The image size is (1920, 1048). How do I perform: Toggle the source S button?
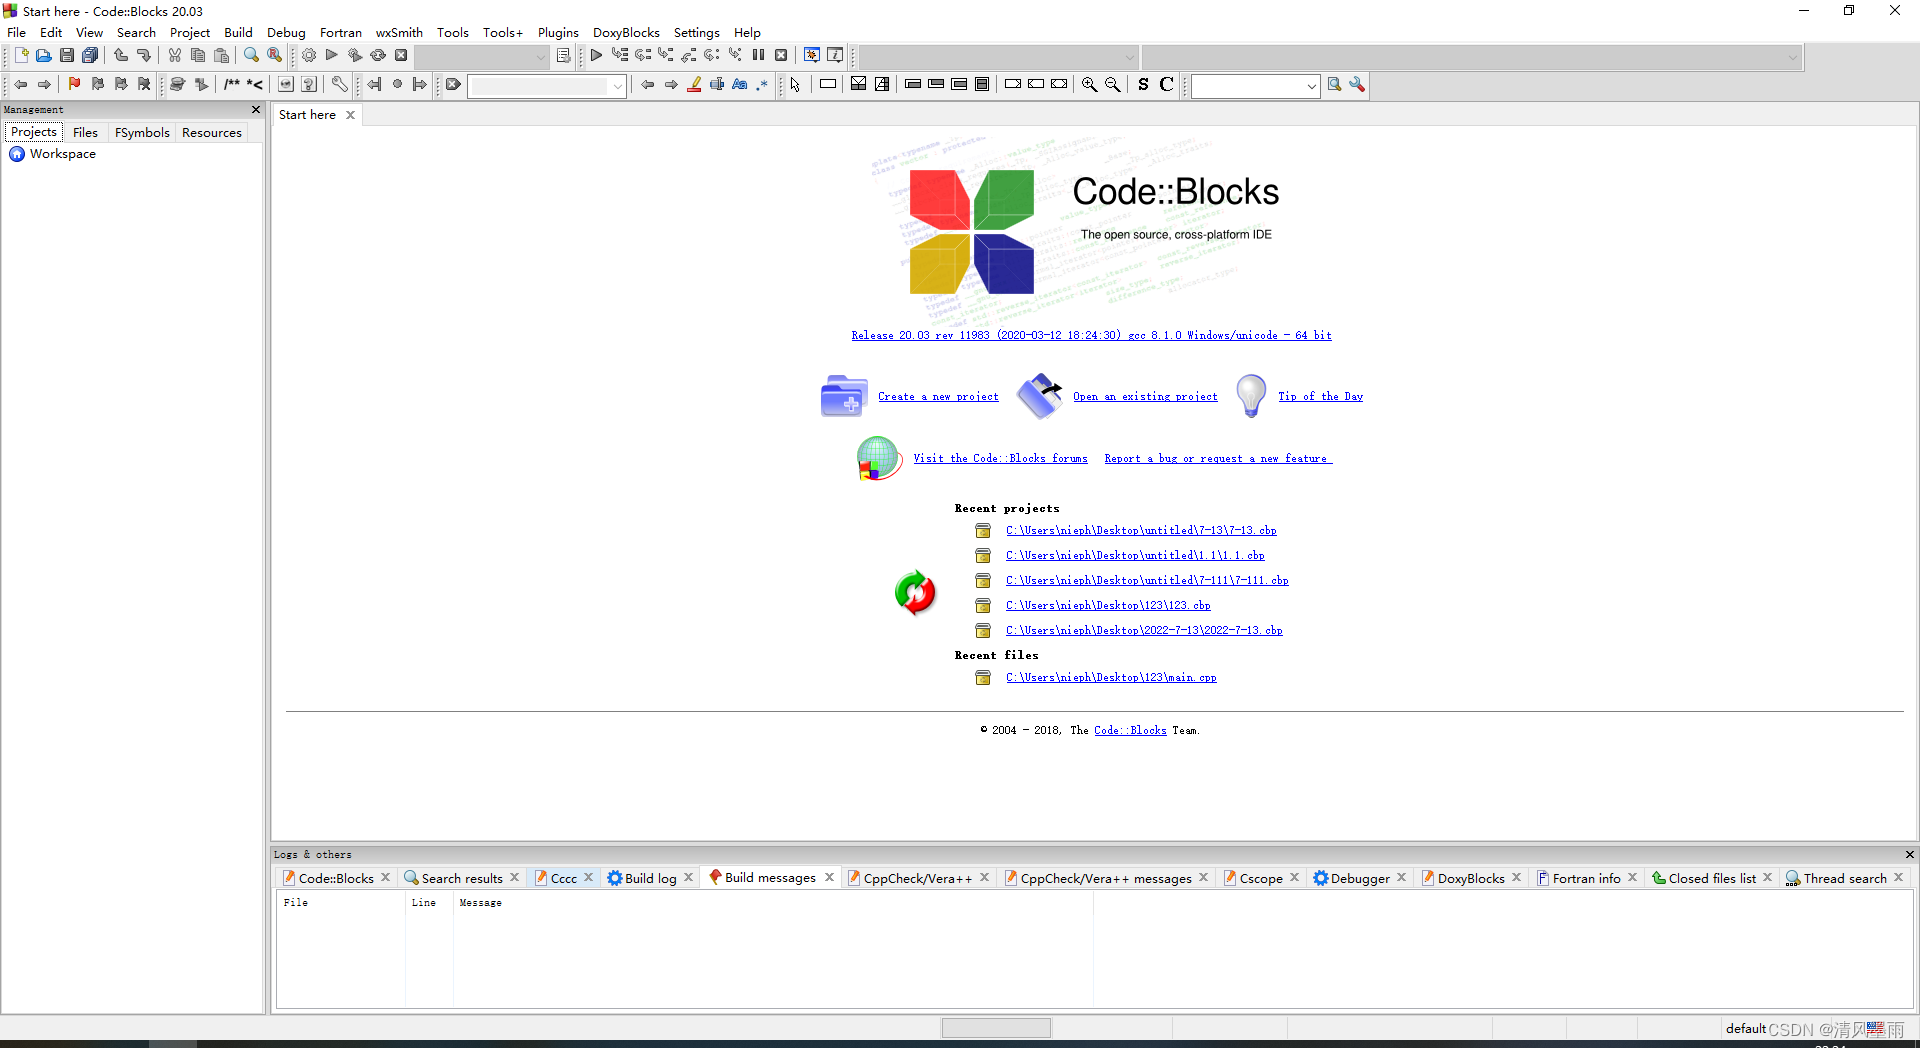coord(1143,85)
